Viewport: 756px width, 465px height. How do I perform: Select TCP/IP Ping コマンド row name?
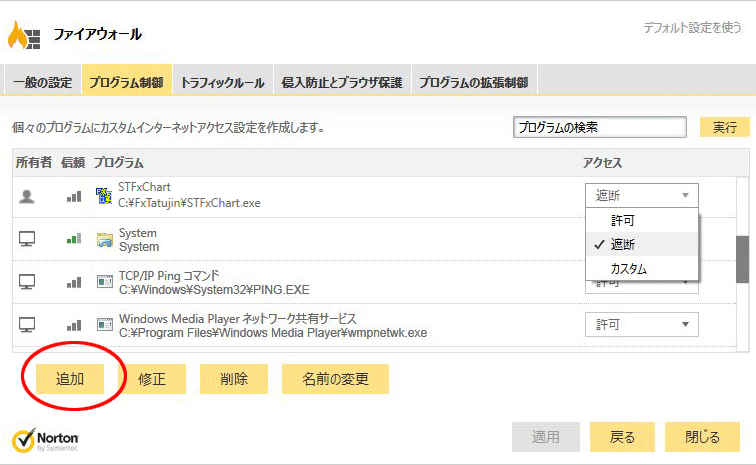click(169, 276)
